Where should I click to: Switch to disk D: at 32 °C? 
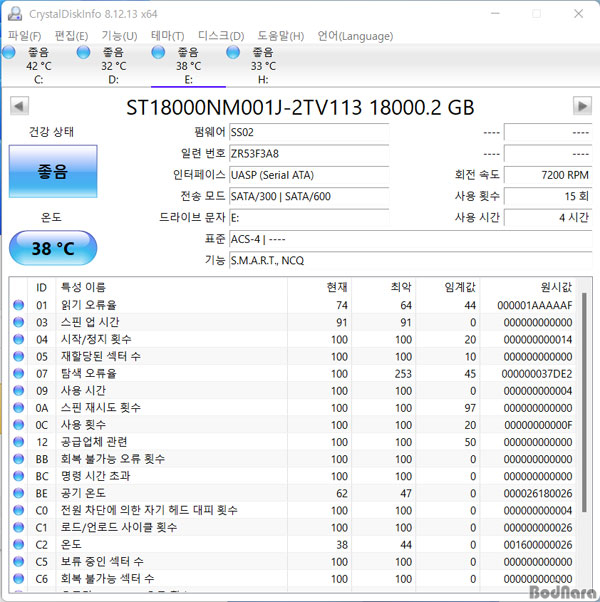[x=113, y=66]
